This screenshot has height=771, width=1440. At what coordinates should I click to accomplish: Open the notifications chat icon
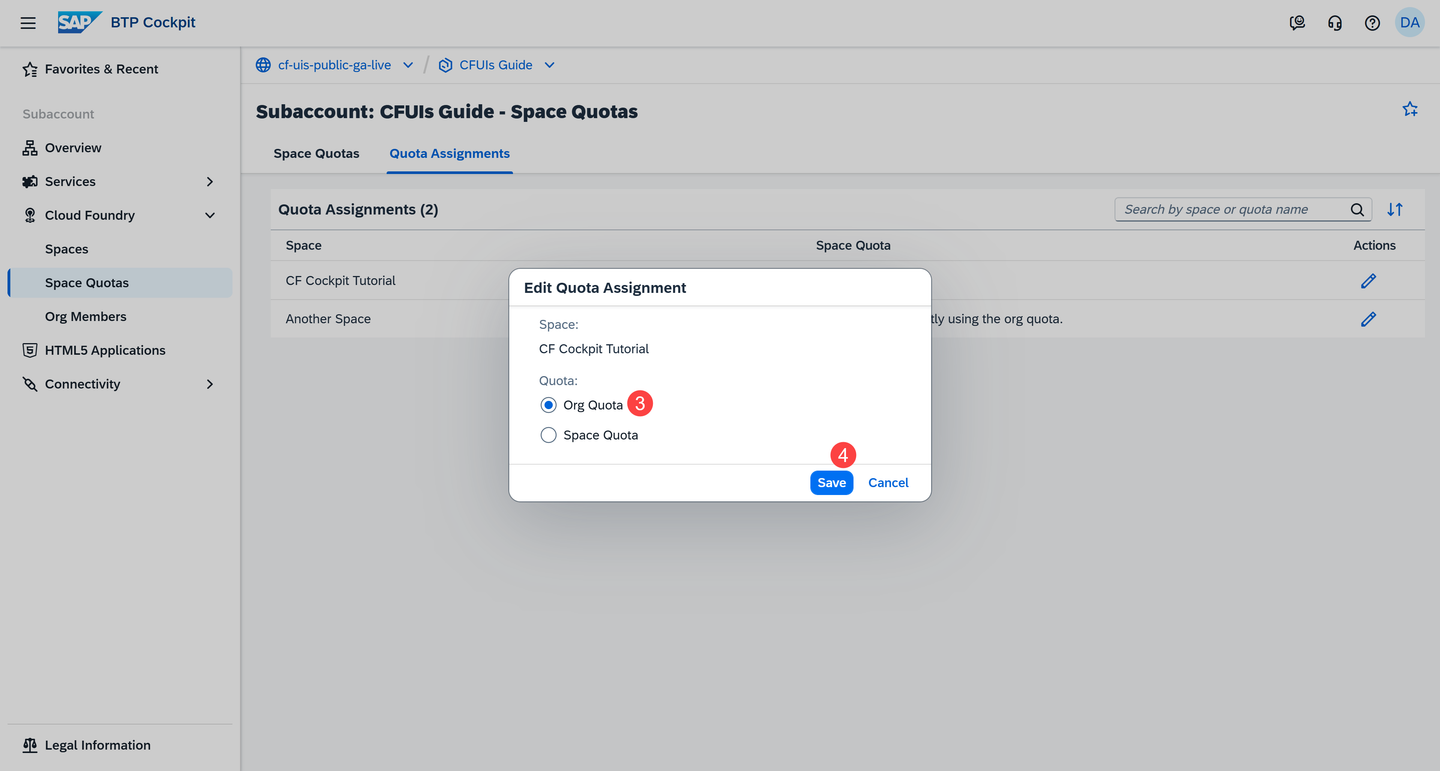(x=1297, y=23)
